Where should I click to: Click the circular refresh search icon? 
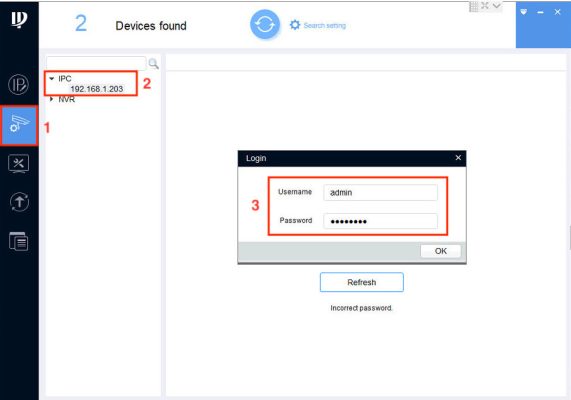(x=265, y=24)
